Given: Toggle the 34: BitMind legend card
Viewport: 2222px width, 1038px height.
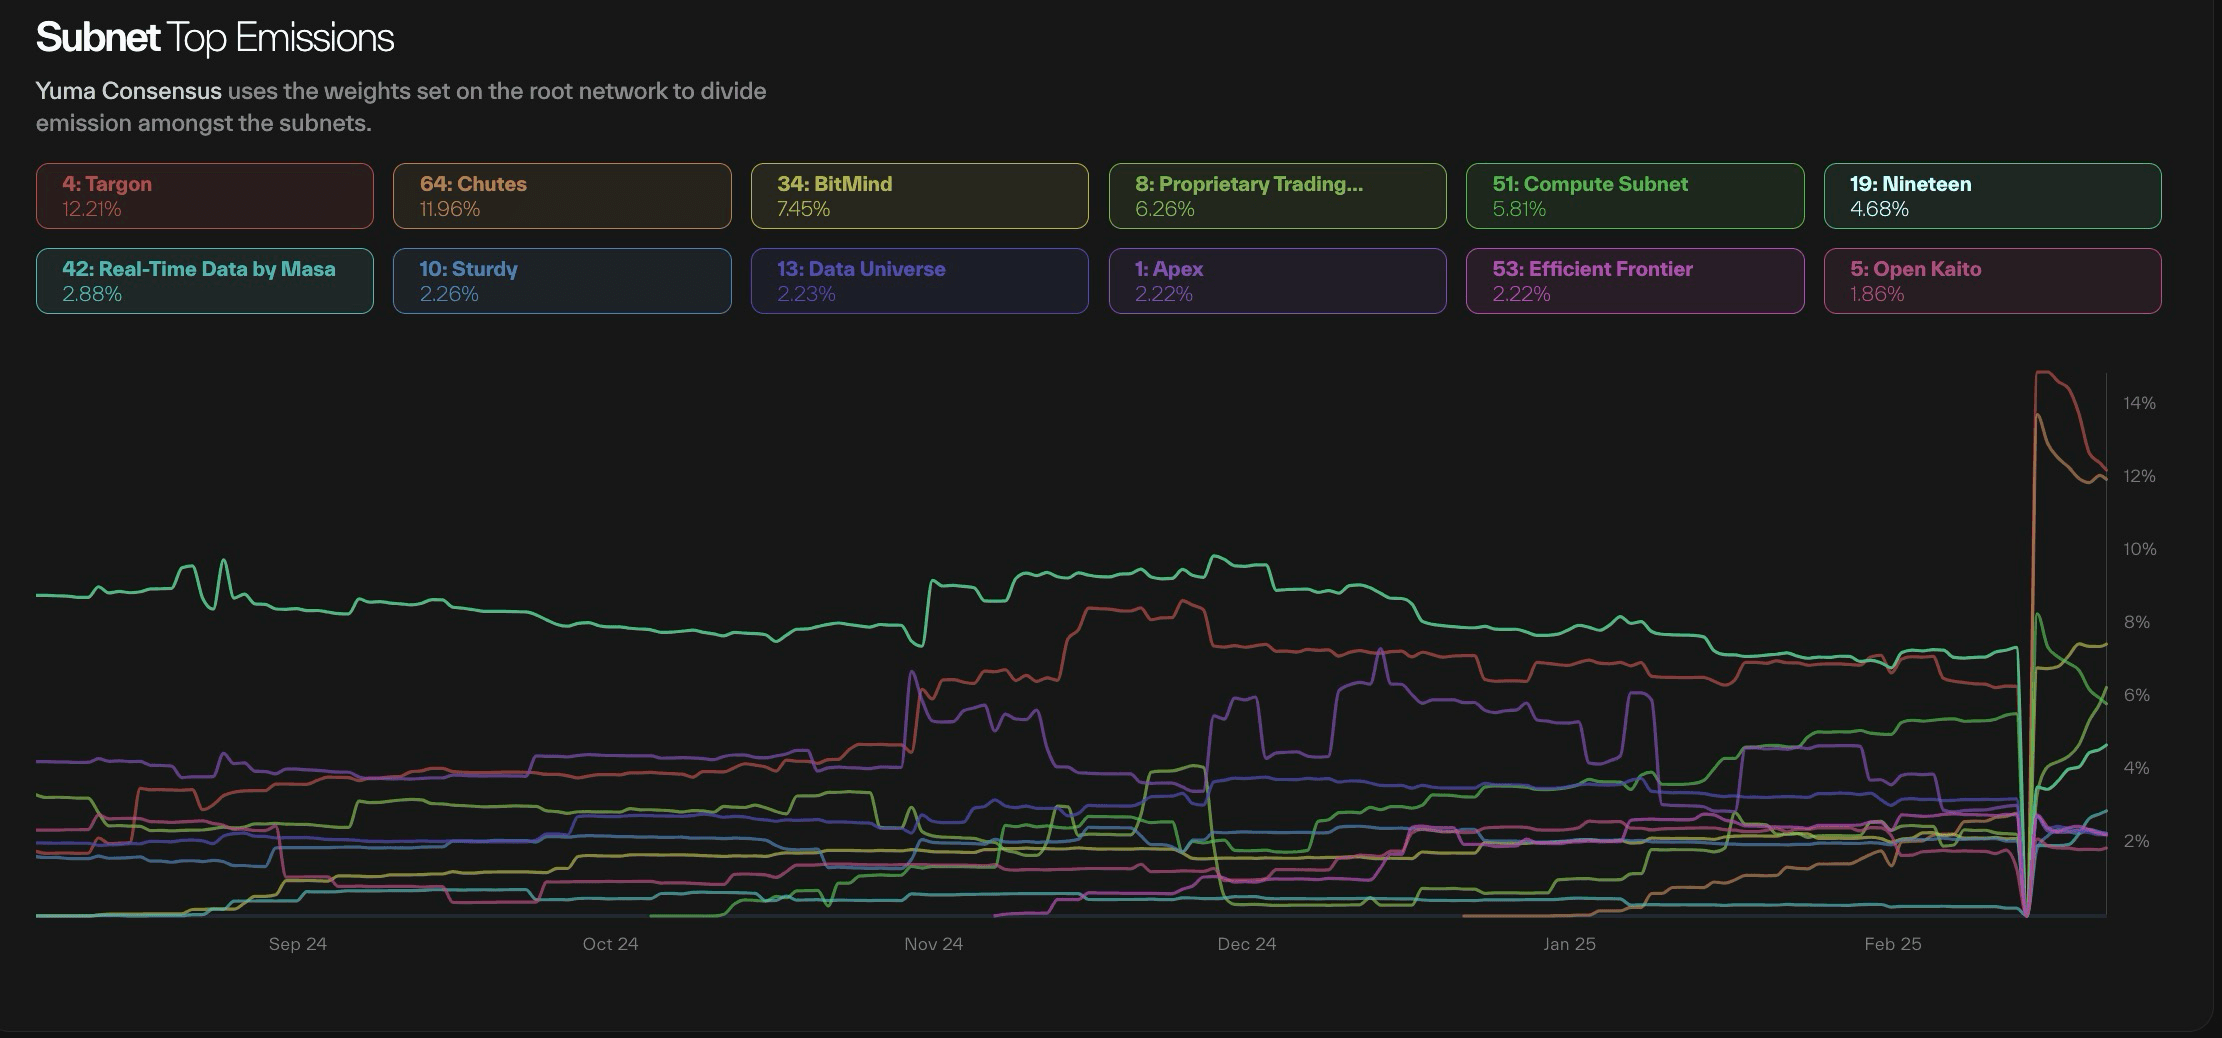Looking at the screenshot, I should click(x=920, y=196).
